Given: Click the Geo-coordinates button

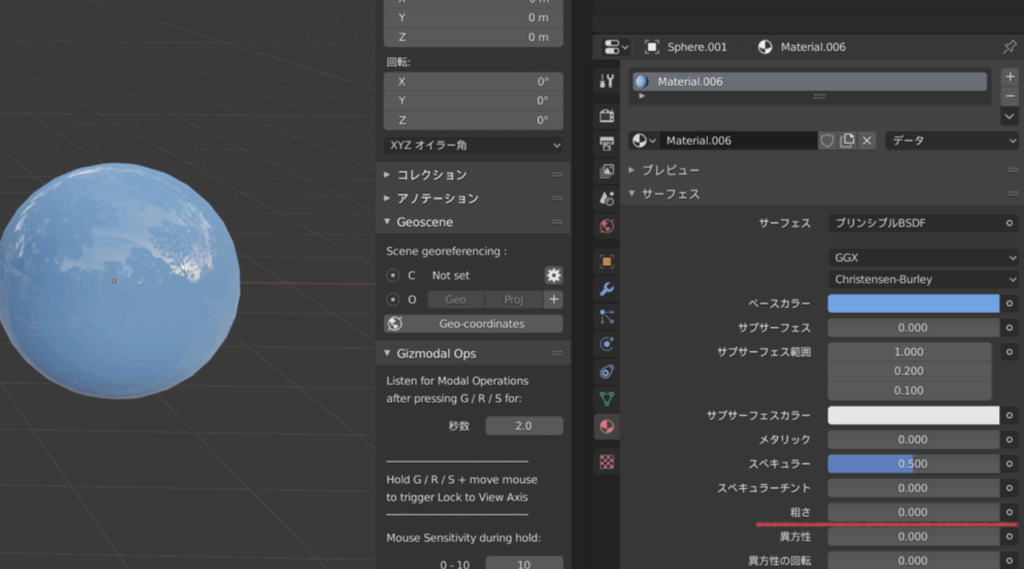Looking at the screenshot, I should coord(473,324).
